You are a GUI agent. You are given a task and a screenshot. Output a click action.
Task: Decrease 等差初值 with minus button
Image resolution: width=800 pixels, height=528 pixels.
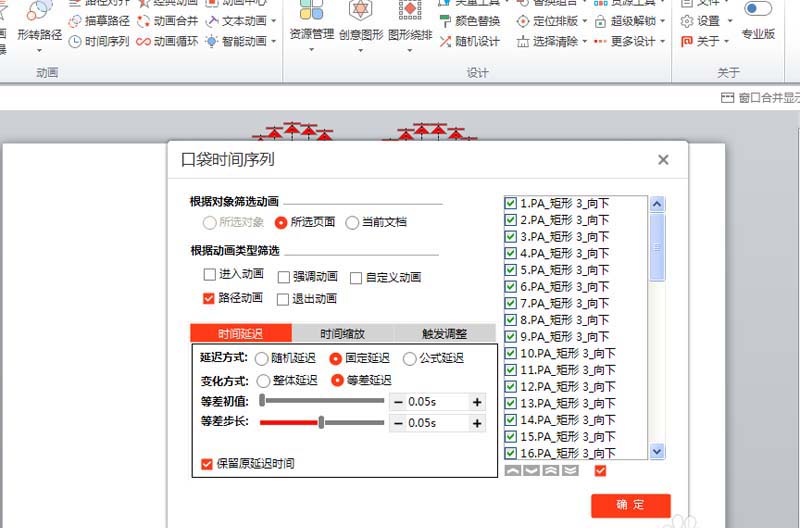(398, 402)
